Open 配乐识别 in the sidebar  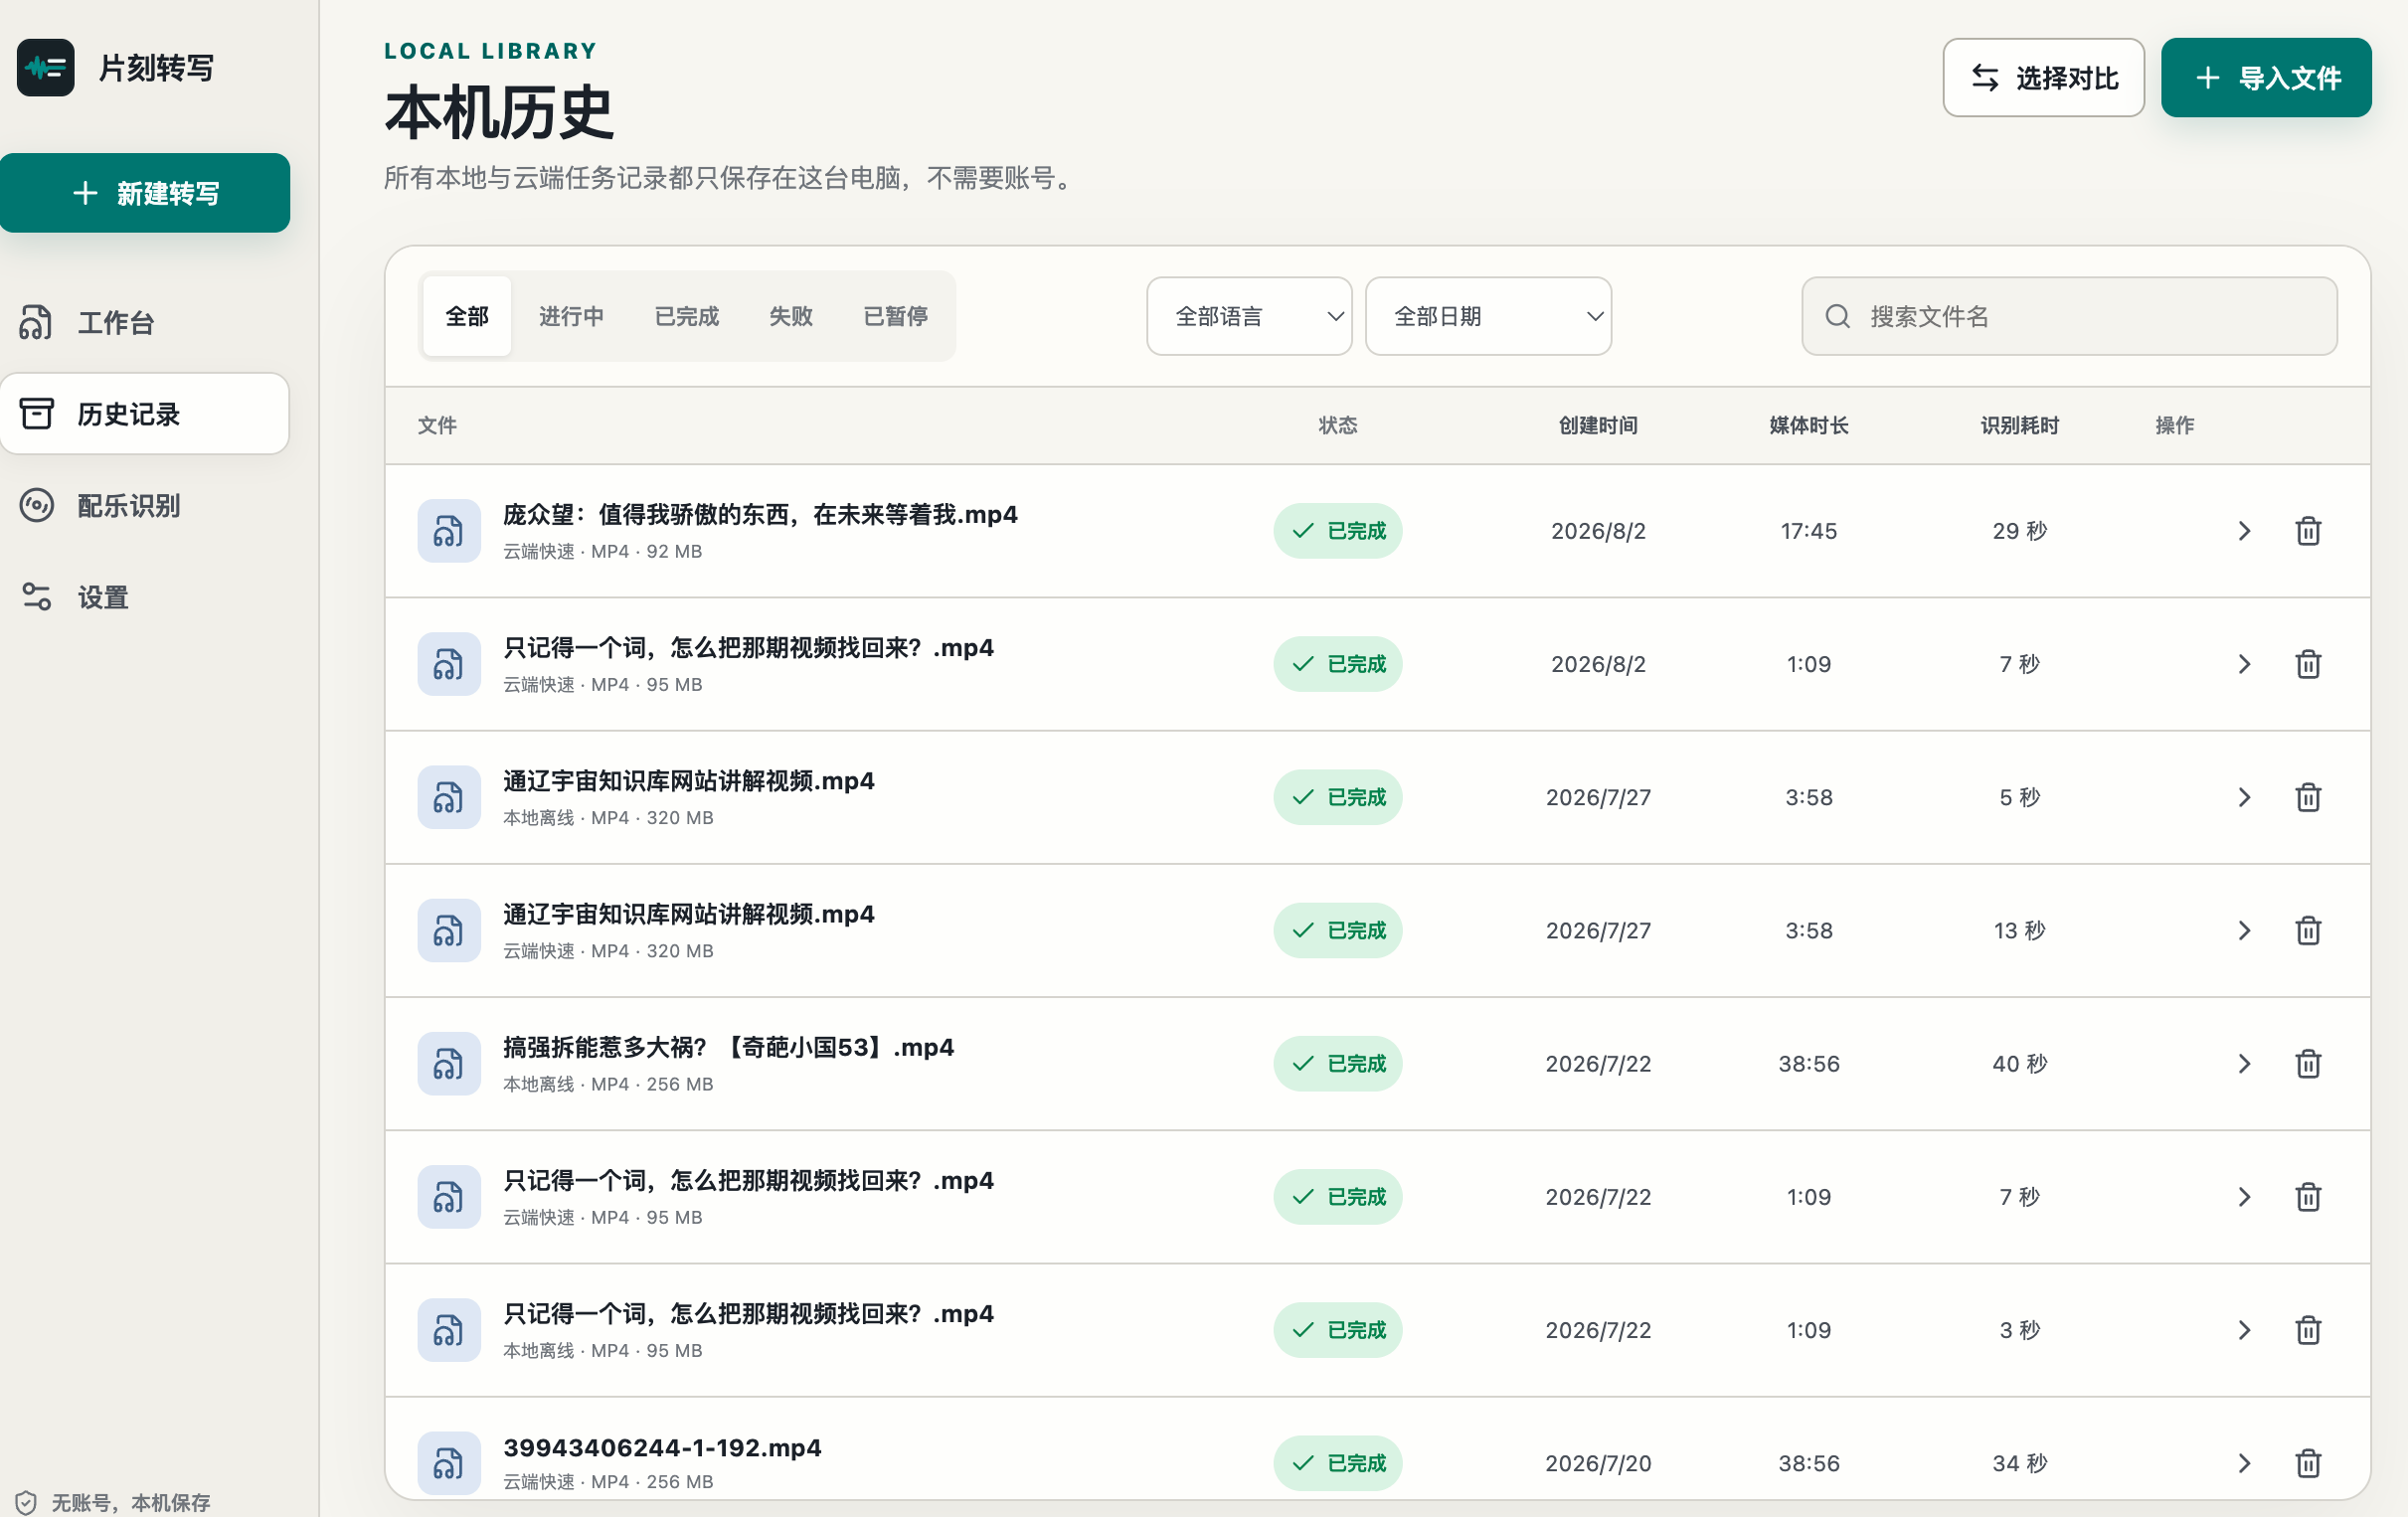pos(145,506)
